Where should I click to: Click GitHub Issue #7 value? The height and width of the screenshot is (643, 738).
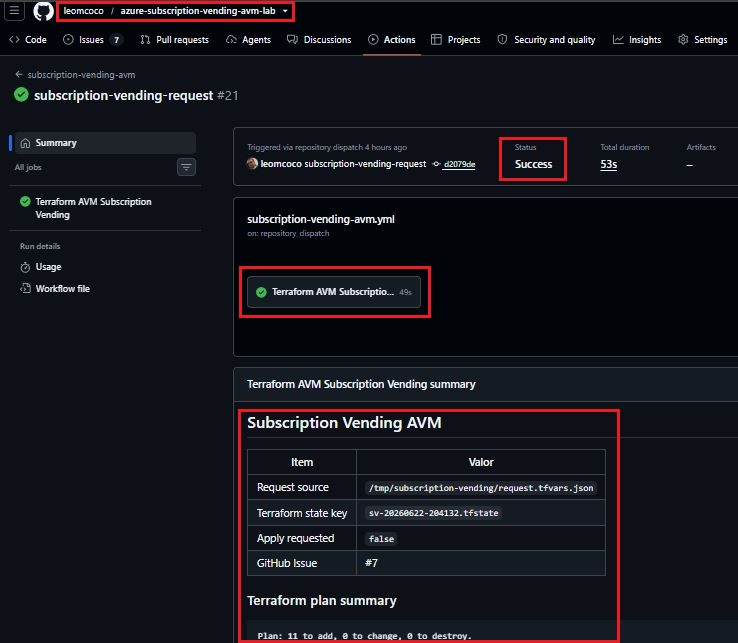click(371, 563)
